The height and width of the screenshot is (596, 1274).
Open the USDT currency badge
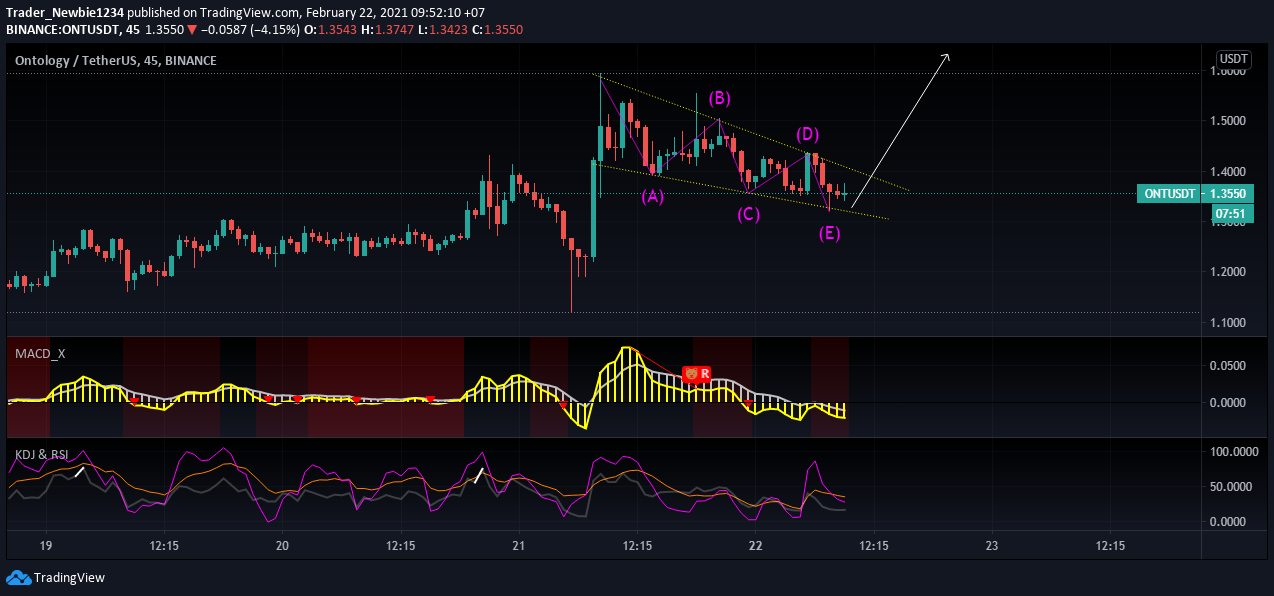tap(1233, 59)
